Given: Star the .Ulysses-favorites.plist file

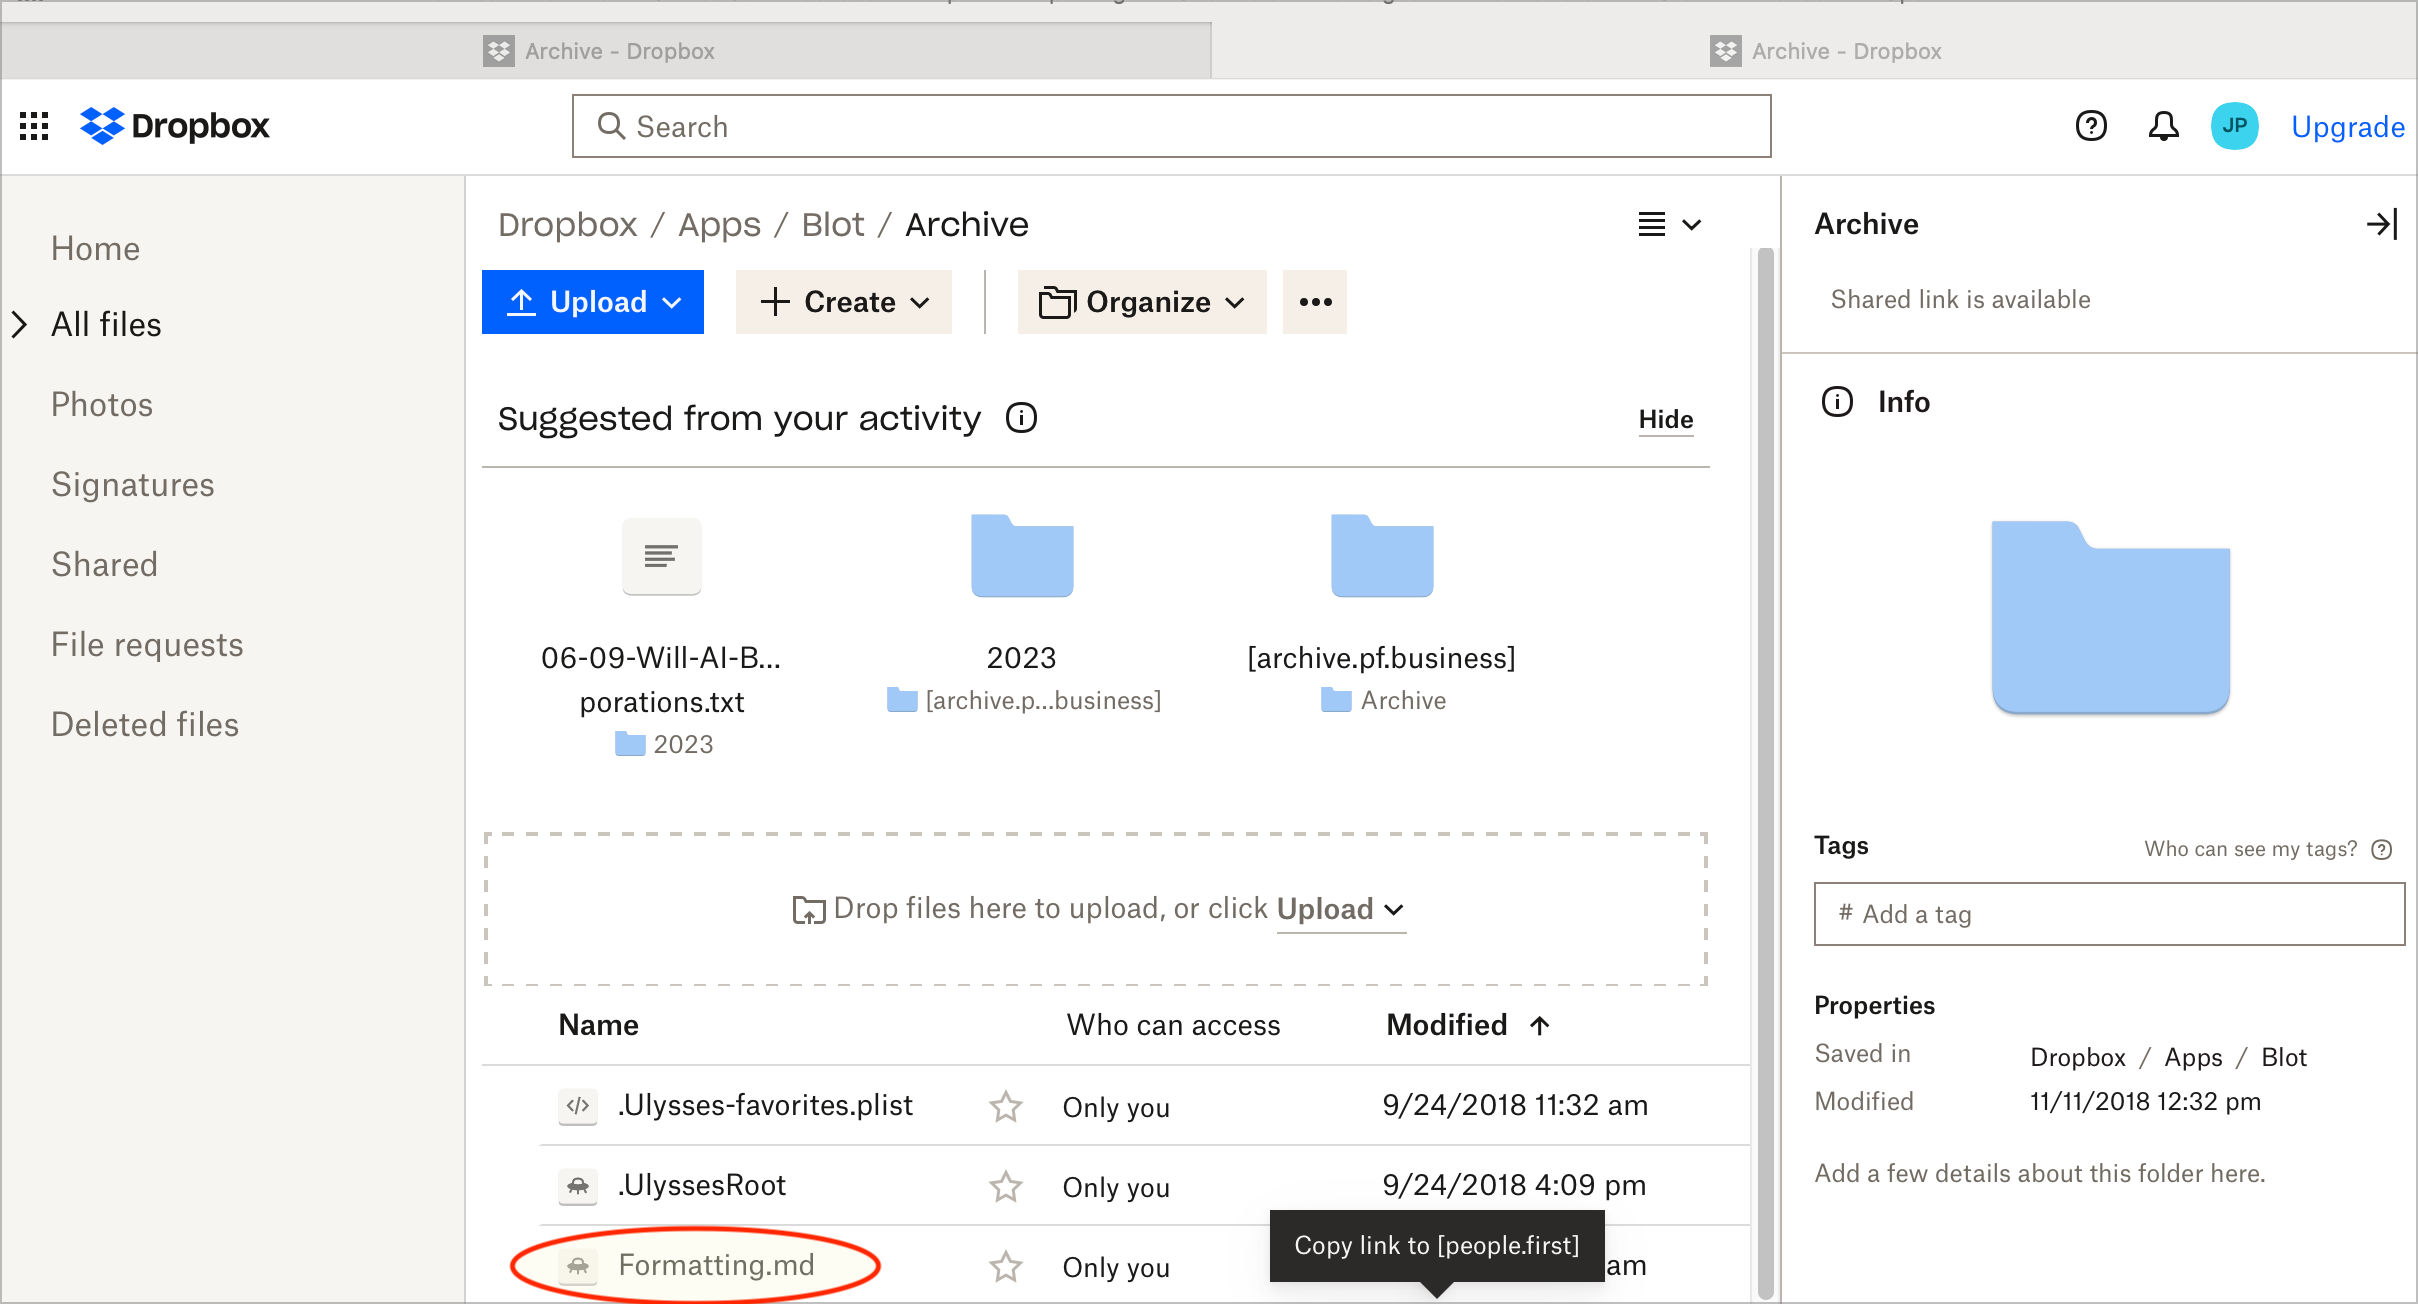Looking at the screenshot, I should [x=1005, y=1106].
